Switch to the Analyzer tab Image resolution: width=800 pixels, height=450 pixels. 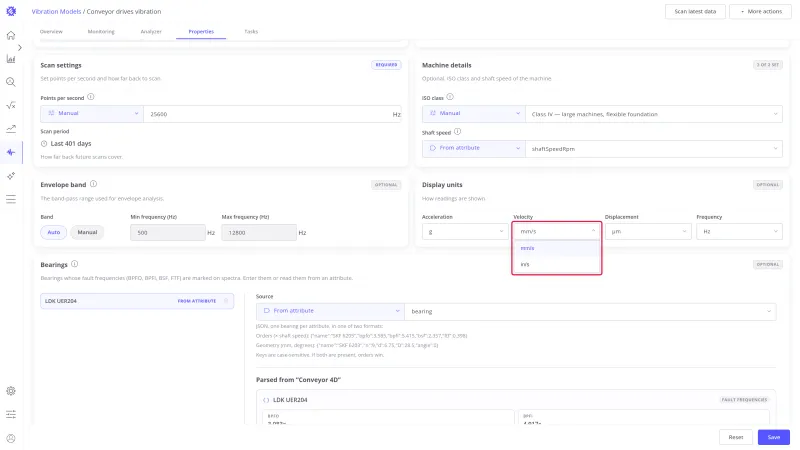151,32
